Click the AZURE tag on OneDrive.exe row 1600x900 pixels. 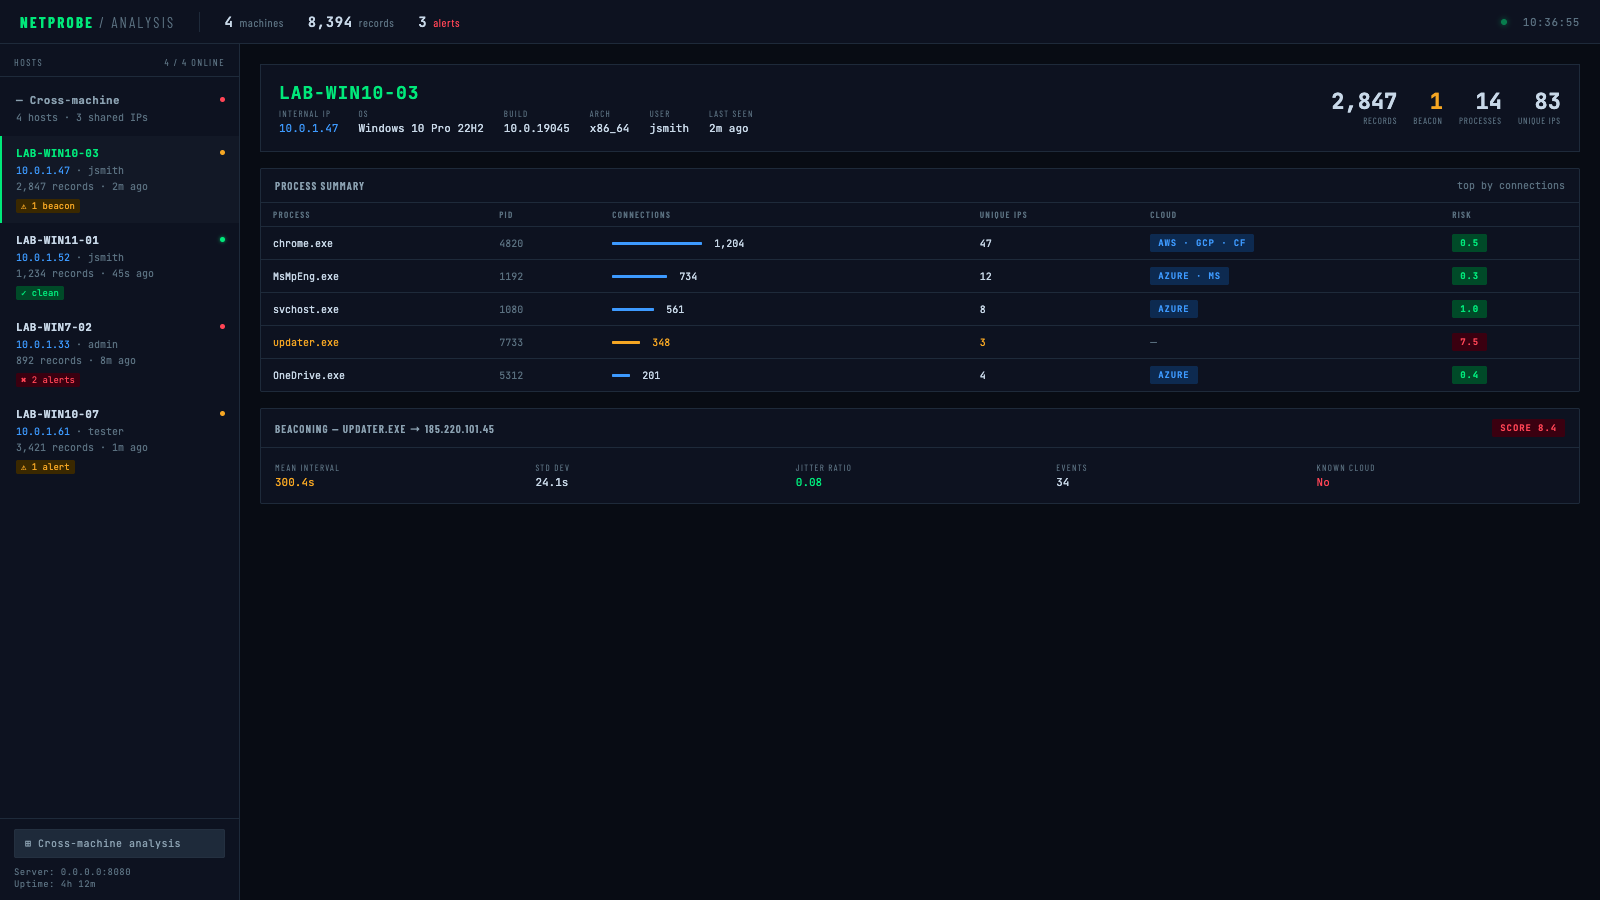1174,375
